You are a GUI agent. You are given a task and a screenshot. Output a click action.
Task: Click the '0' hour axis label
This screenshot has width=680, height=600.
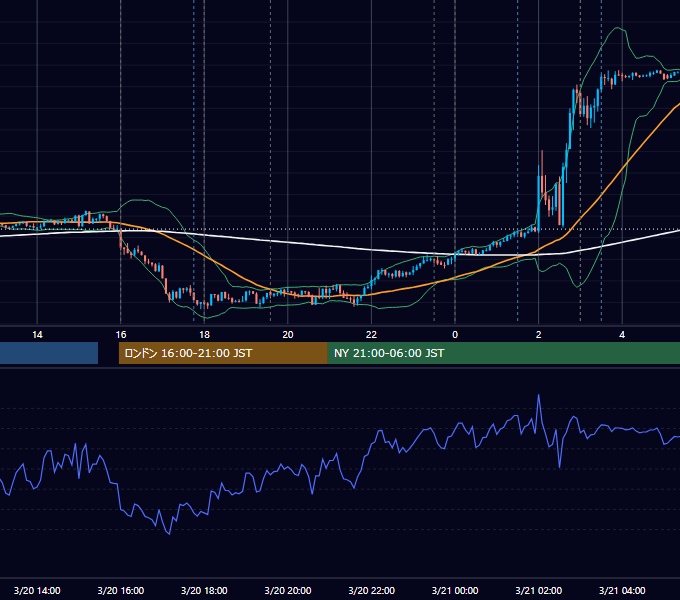pos(455,335)
